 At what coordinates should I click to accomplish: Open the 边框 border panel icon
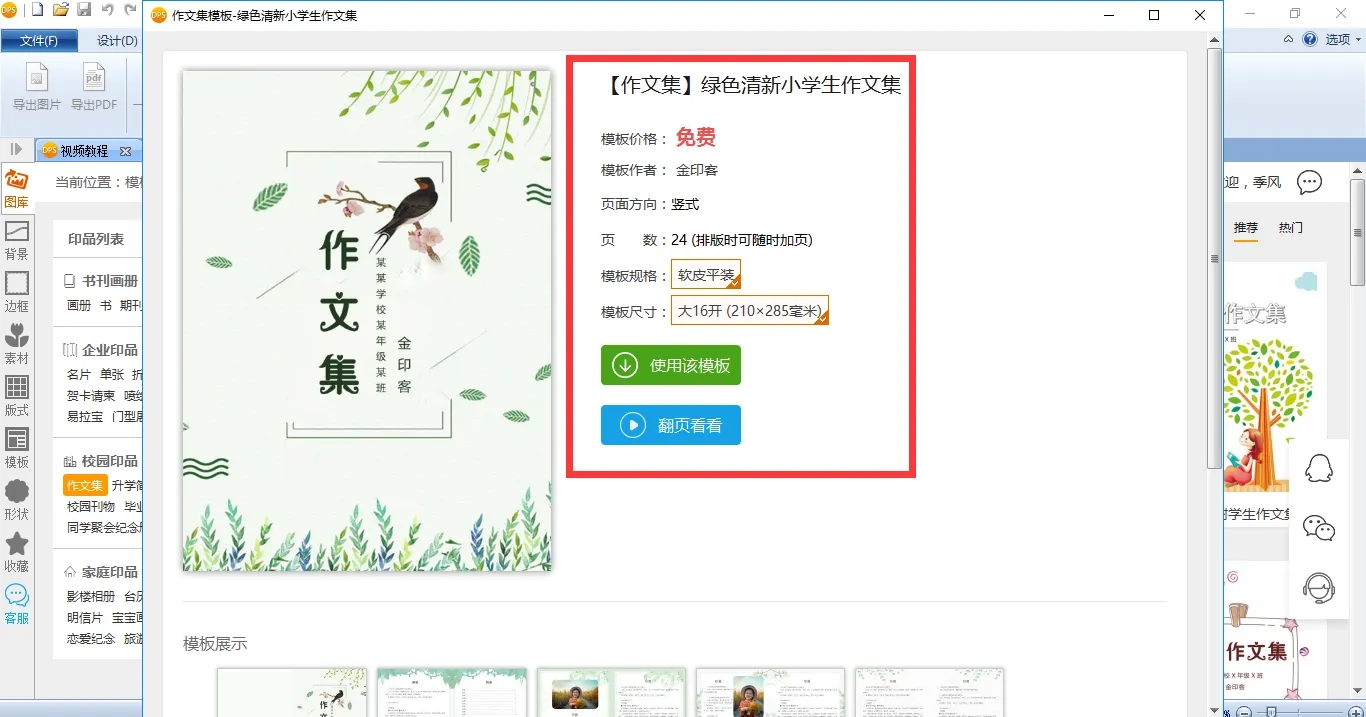coord(16,293)
